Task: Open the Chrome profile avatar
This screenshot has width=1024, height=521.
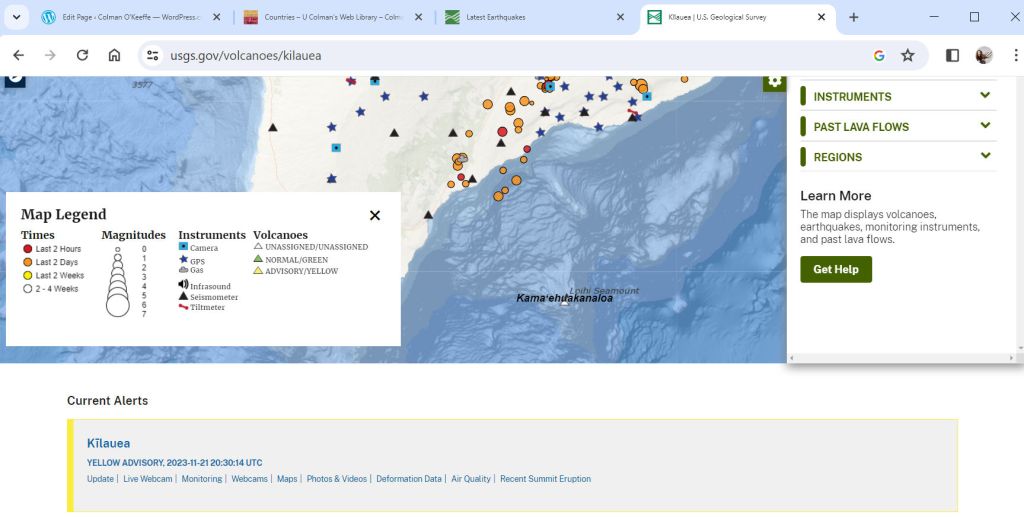Action: 984,56
